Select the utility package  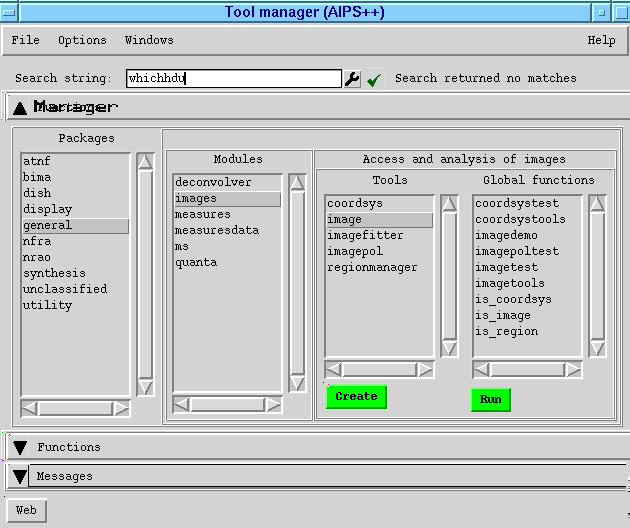[76, 305]
